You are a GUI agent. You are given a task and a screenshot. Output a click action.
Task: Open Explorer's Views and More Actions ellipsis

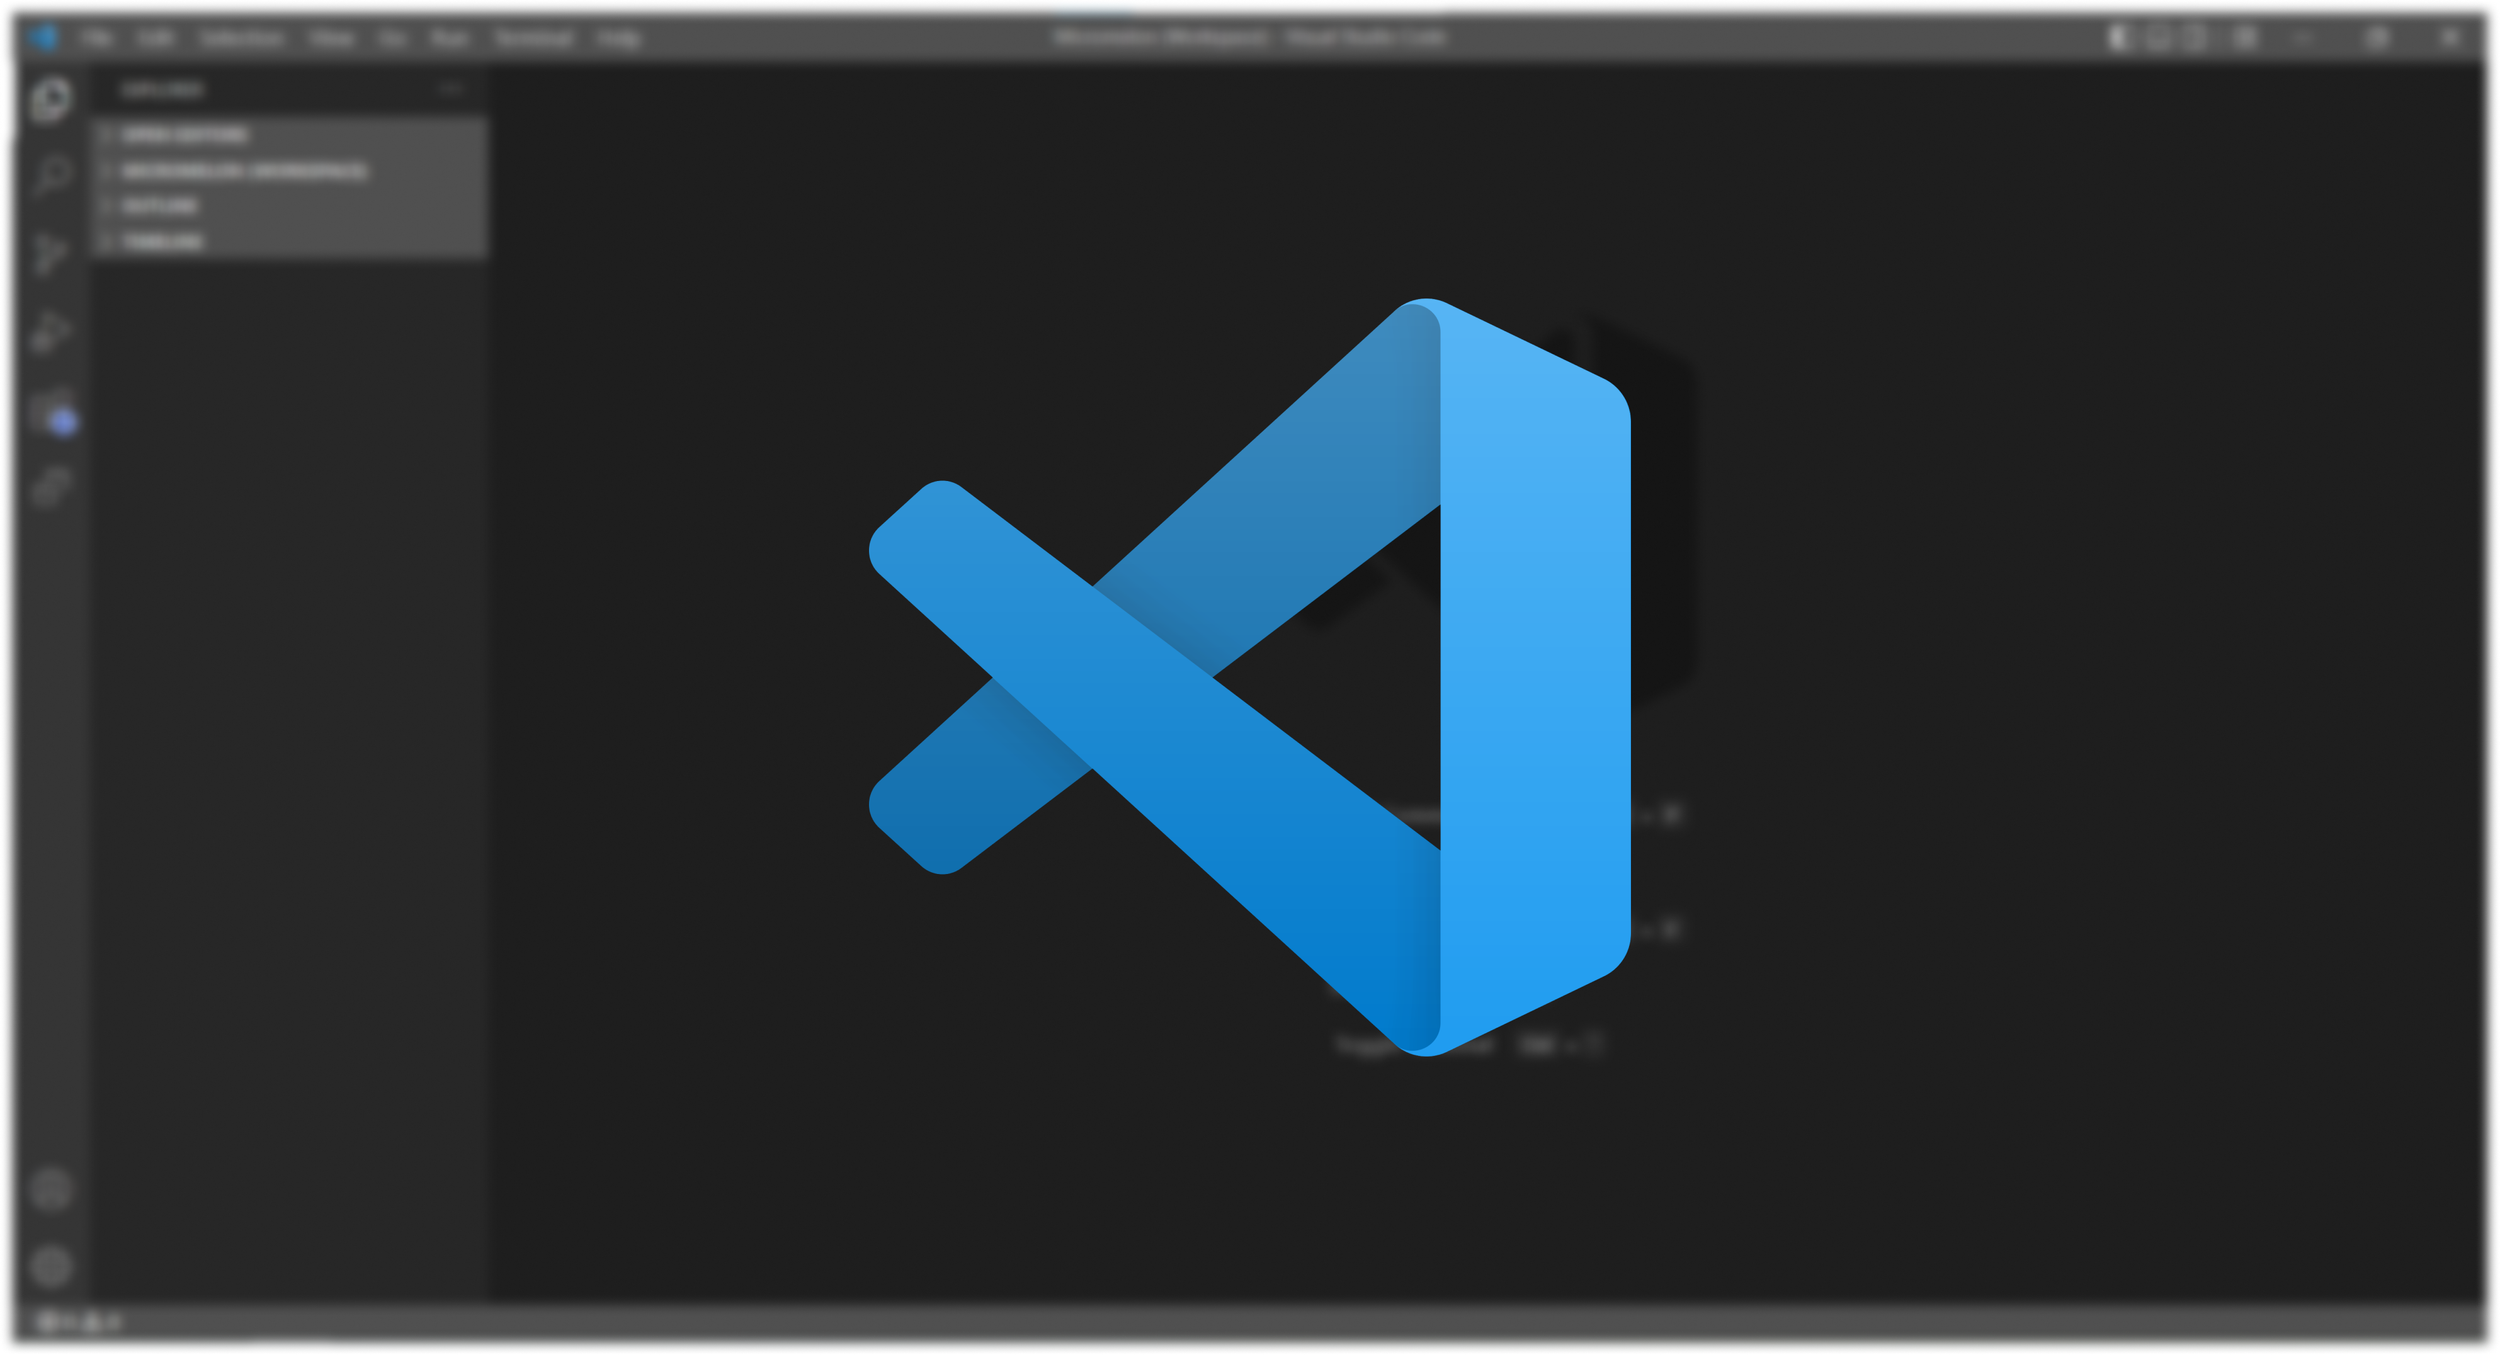point(451,90)
